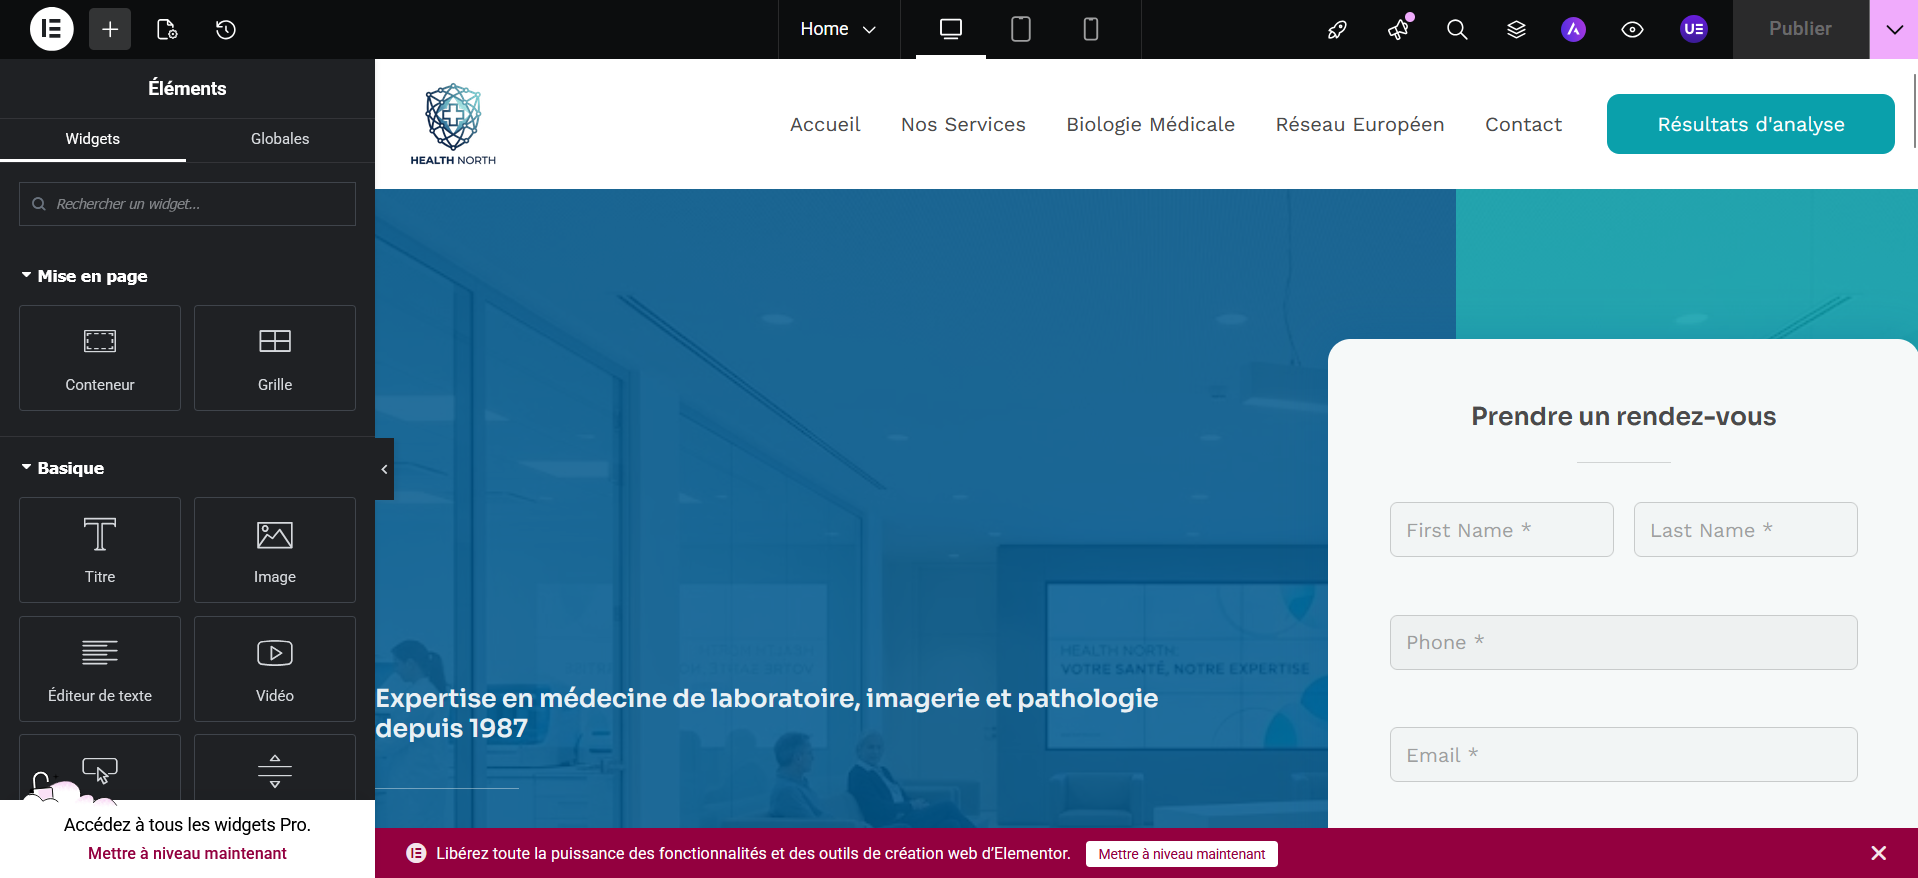Open the Accueil menu item
Viewport: 1918px width, 878px height.
[x=825, y=124]
